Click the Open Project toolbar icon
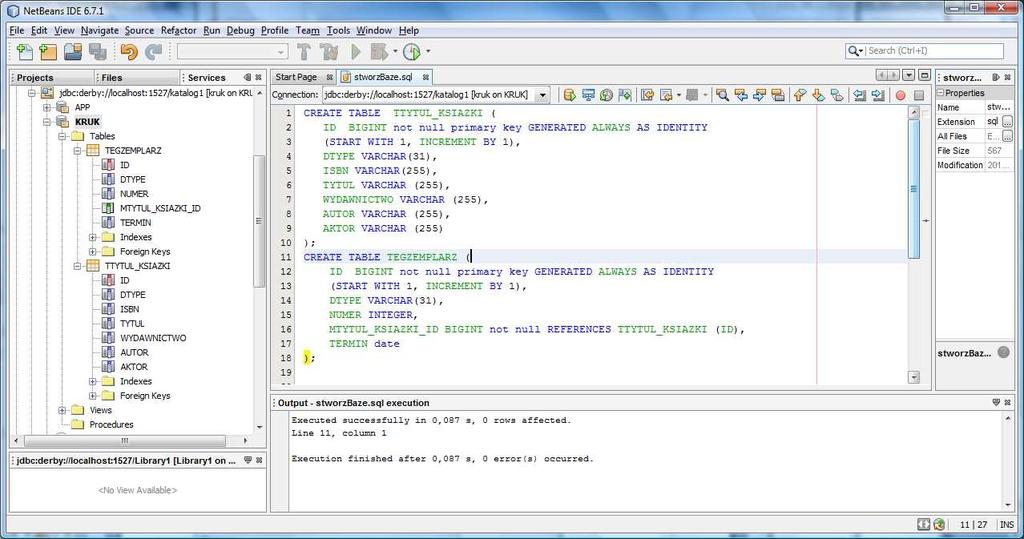 [73, 52]
